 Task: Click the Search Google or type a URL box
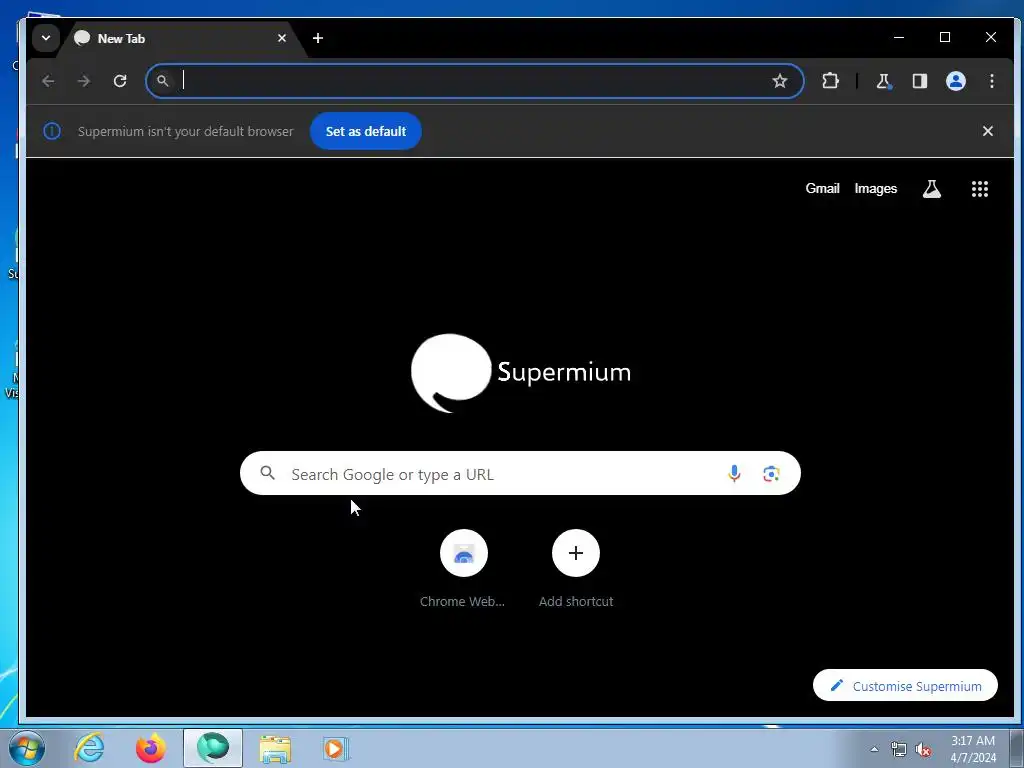(x=520, y=473)
